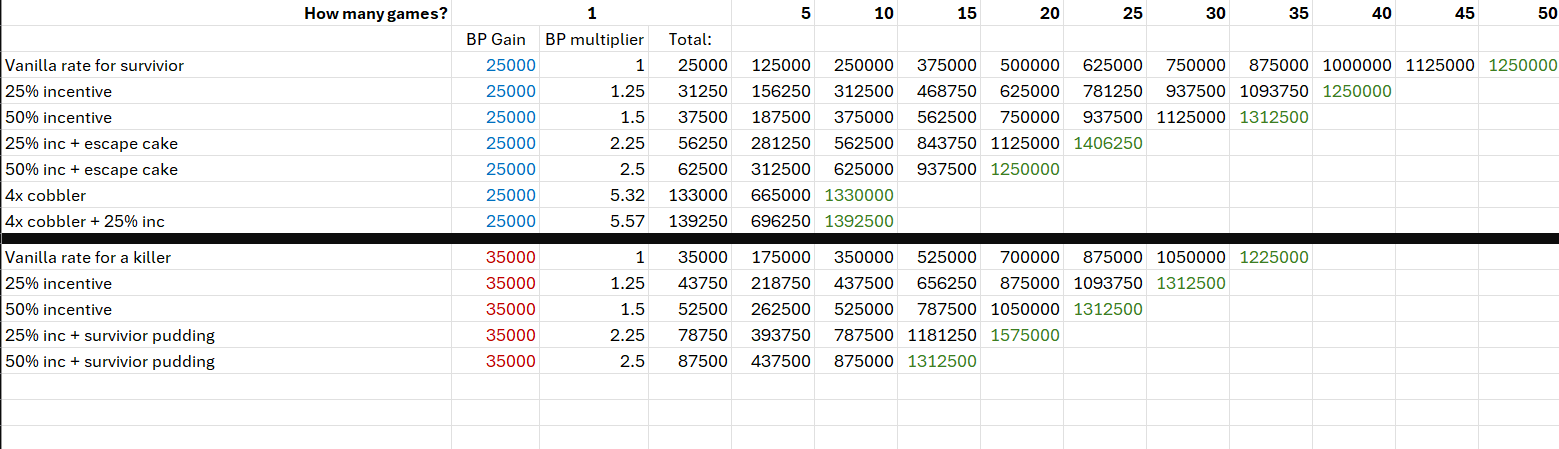The height and width of the screenshot is (449, 1559).
Task: Click the 'Vanilla rate for survivior' row label
Action: click(x=226, y=65)
